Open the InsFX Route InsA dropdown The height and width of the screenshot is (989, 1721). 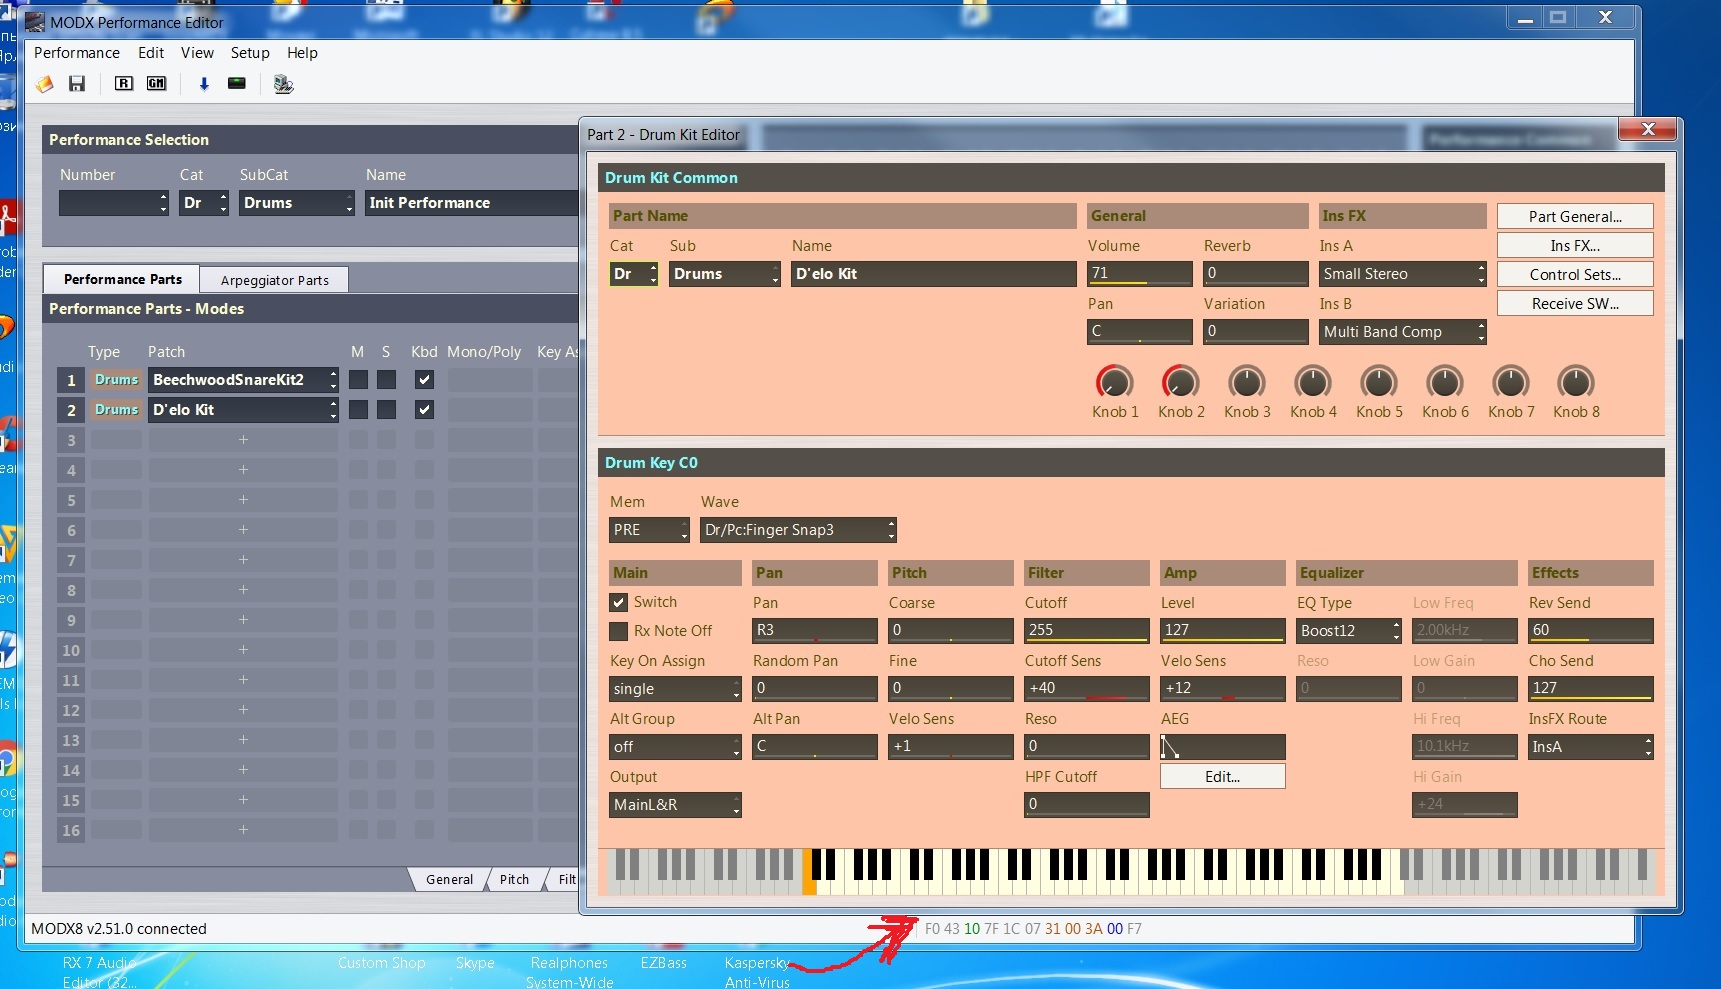1591,747
